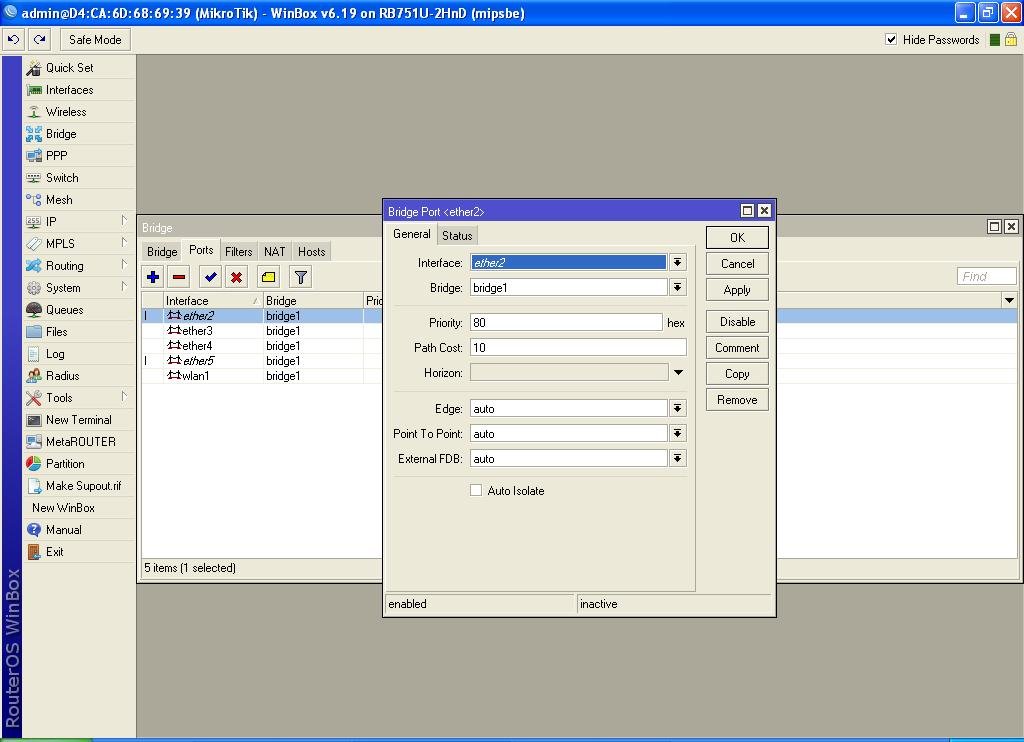Enable Auto Isolate checkbox
Screen dimensions: 1024x742
coord(476,490)
